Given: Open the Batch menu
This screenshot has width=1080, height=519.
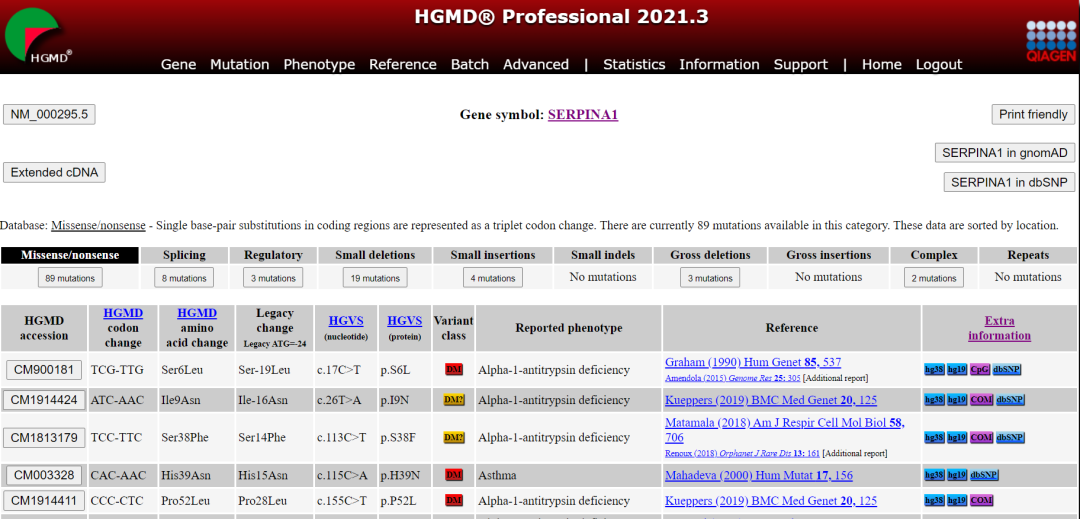Looking at the screenshot, I should coord(470,64).
